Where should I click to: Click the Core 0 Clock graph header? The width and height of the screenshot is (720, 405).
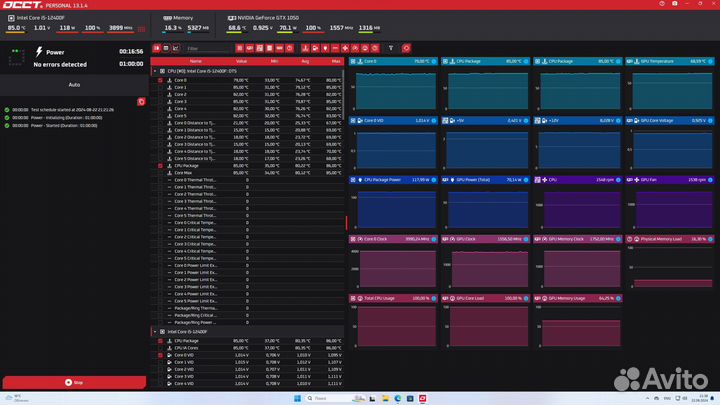click(393, 239)
